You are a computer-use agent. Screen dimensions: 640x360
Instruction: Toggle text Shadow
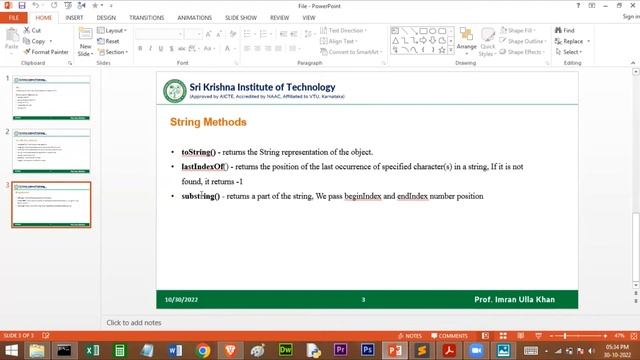171,48
